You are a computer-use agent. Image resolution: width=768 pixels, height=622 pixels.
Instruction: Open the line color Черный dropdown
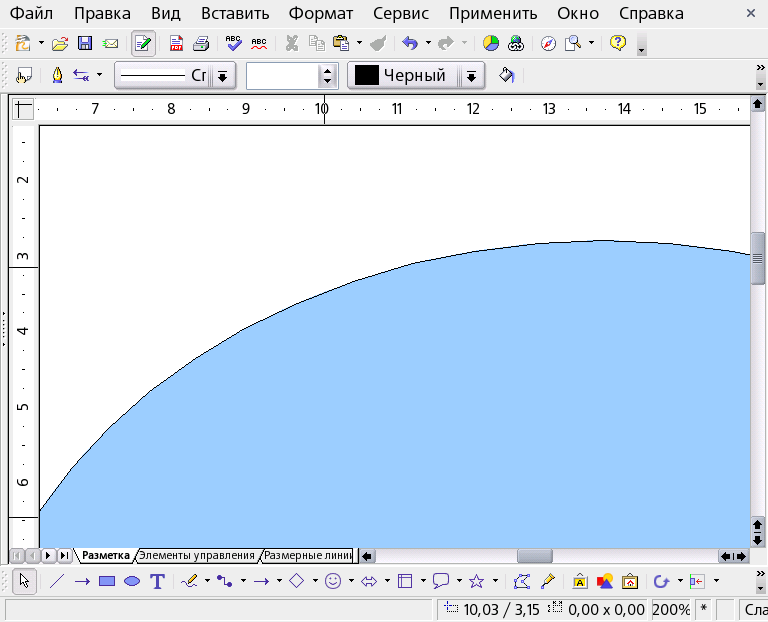[x=471, y=76]
